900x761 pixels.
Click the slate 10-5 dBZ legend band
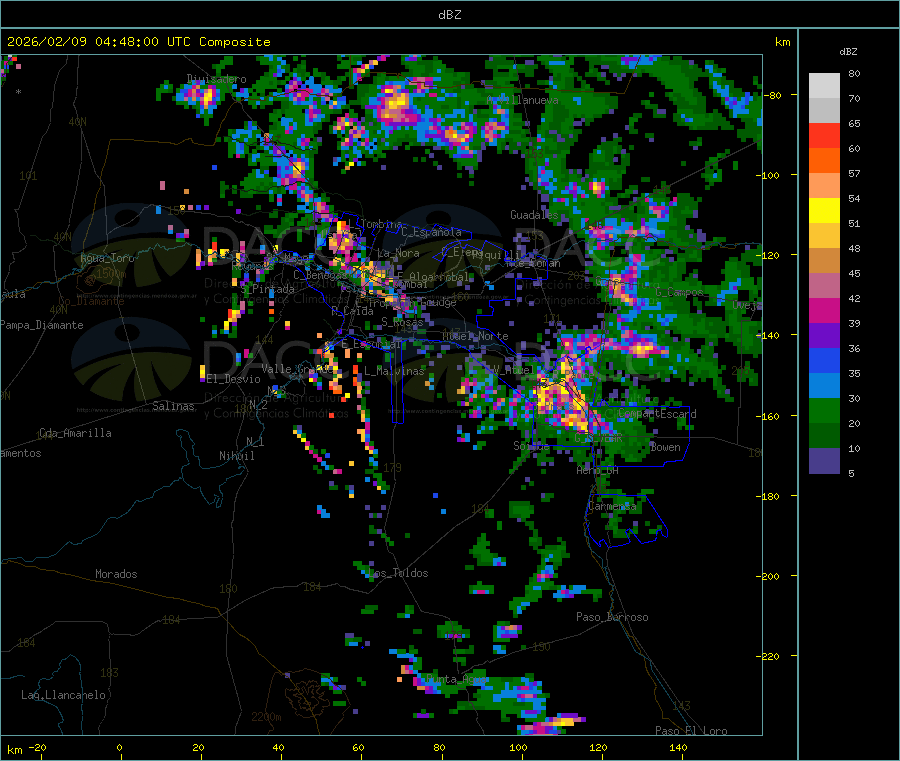coord(824,461)
